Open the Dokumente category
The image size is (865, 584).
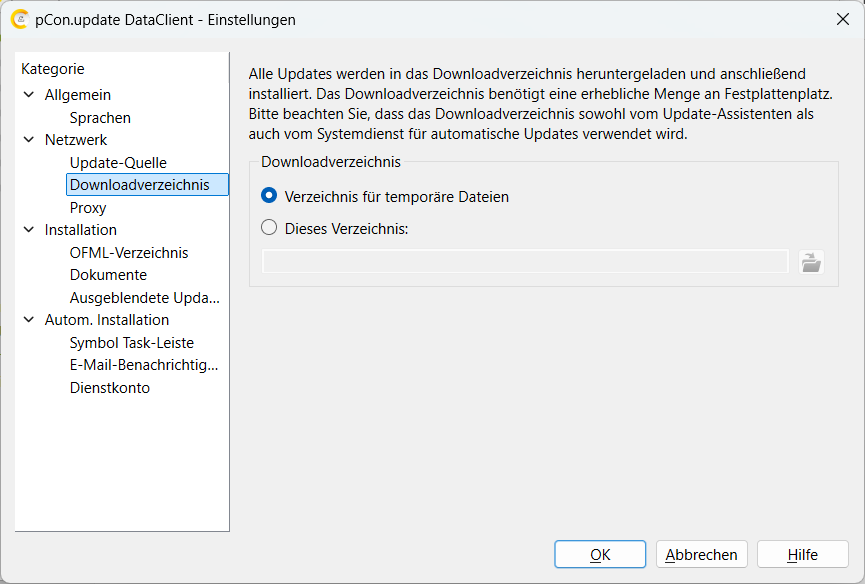[x=108, y=275]
